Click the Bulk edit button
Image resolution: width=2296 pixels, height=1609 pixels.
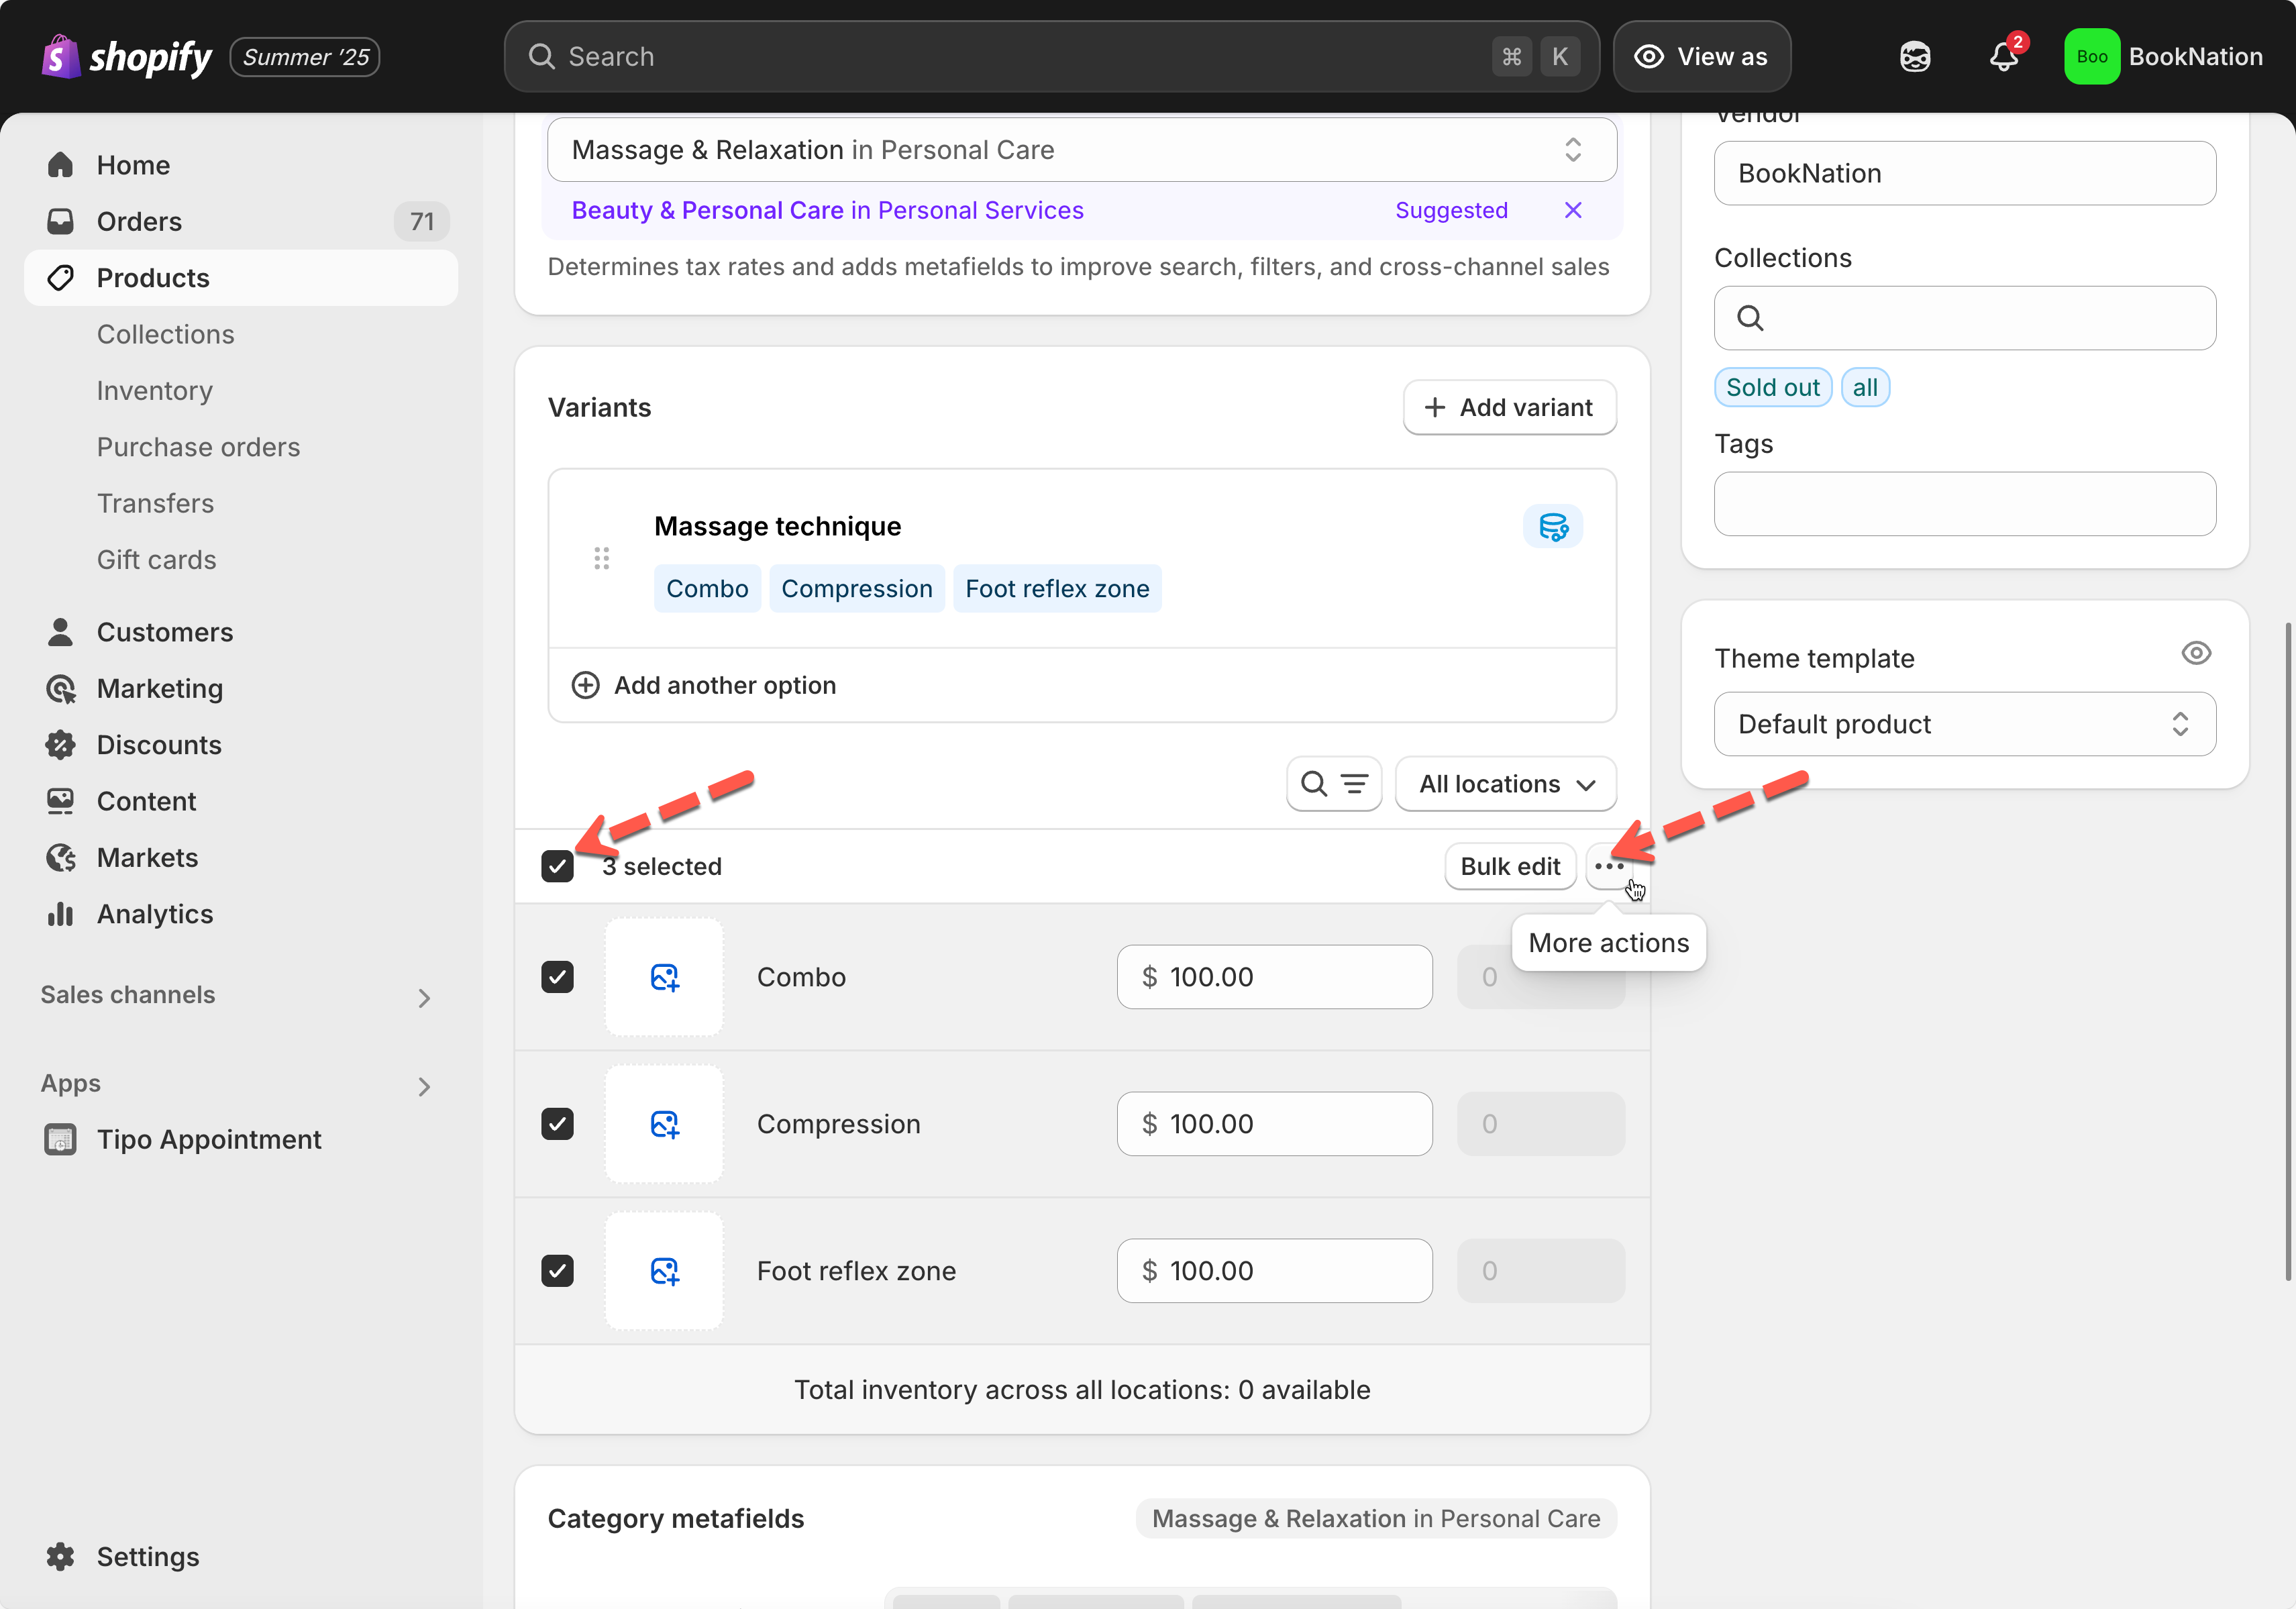coord(1509,866)
